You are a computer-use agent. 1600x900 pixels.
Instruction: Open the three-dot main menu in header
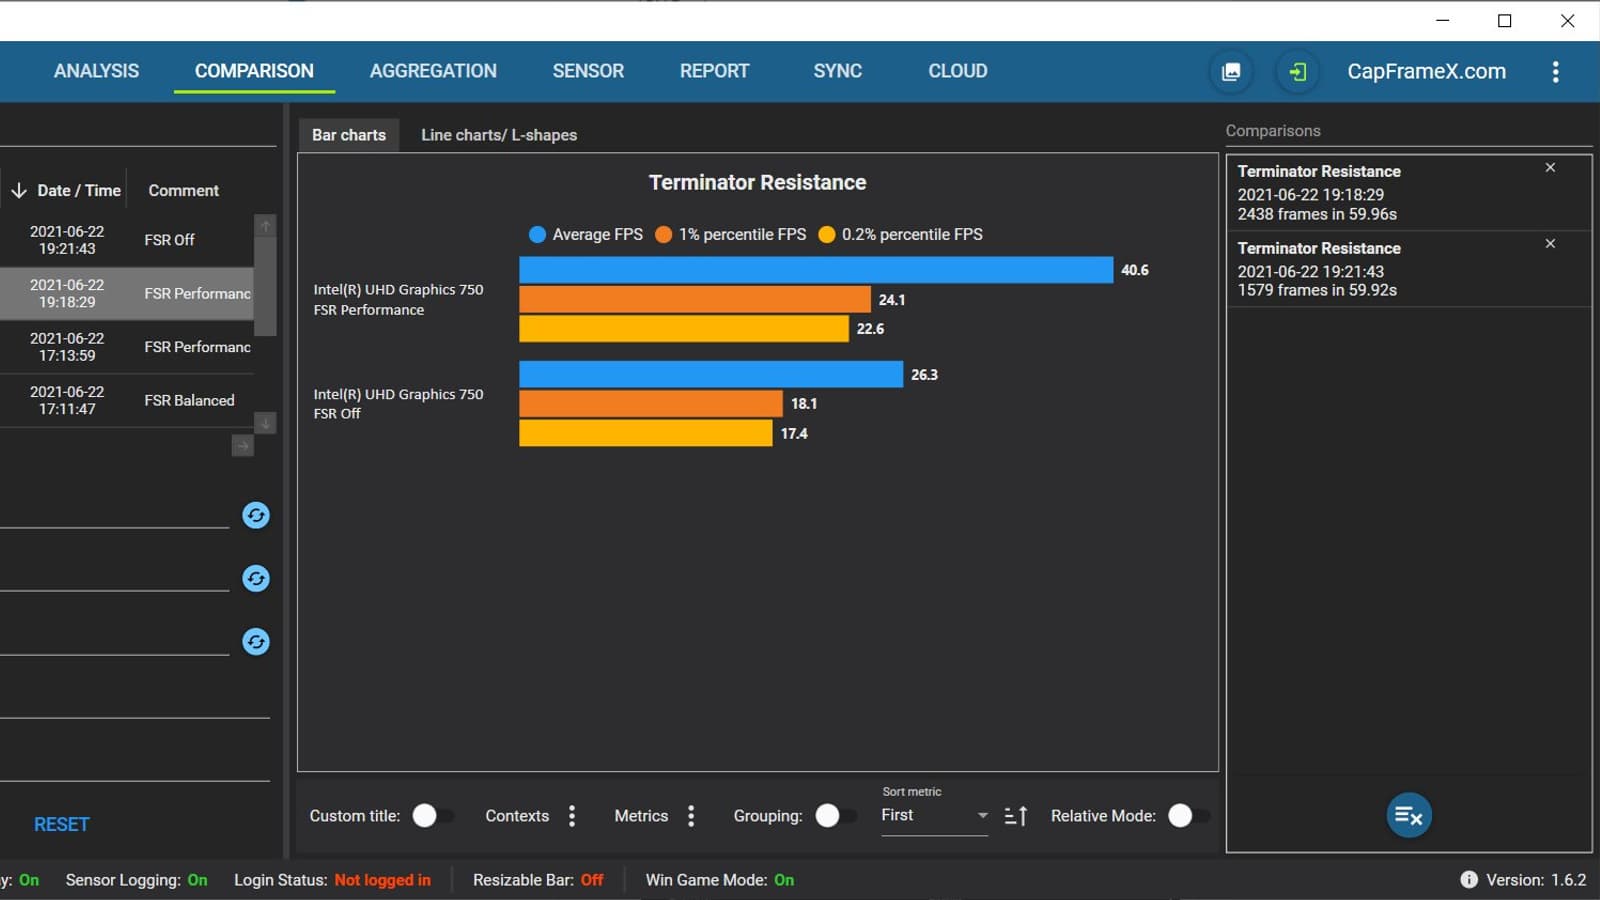tap(1555, 72)
